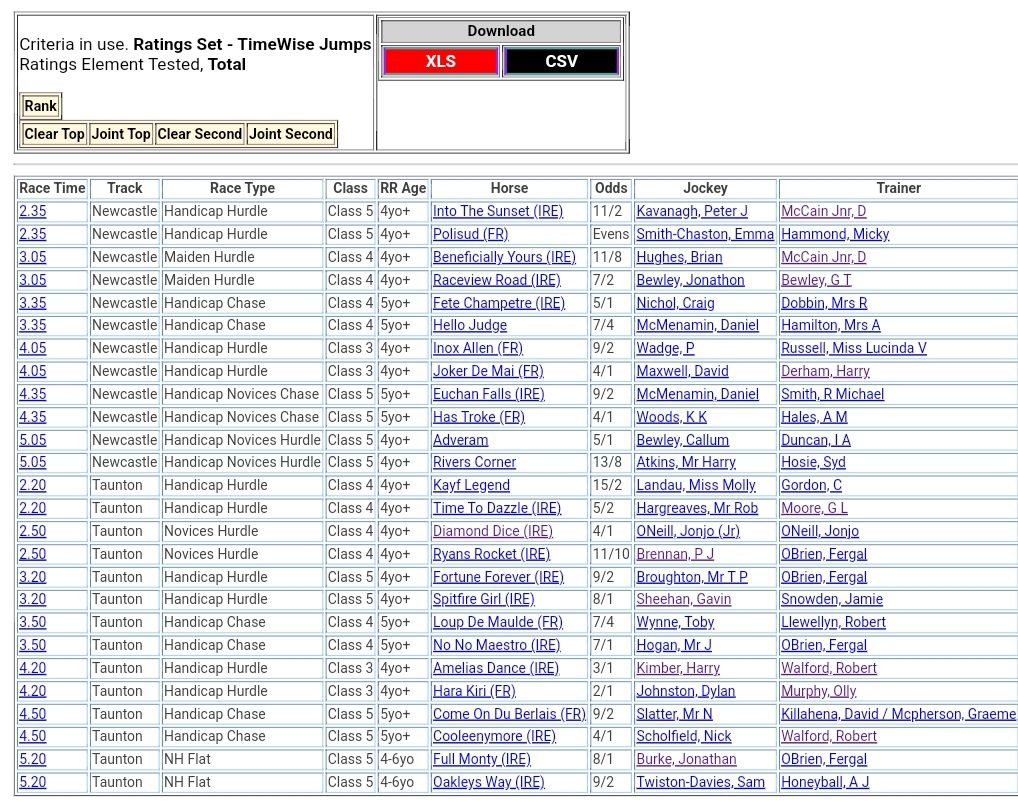This screenshot has height=809, width=1018.
Task: Open horse Come On Du Berlais (FR)
Action: click(509, 714)
